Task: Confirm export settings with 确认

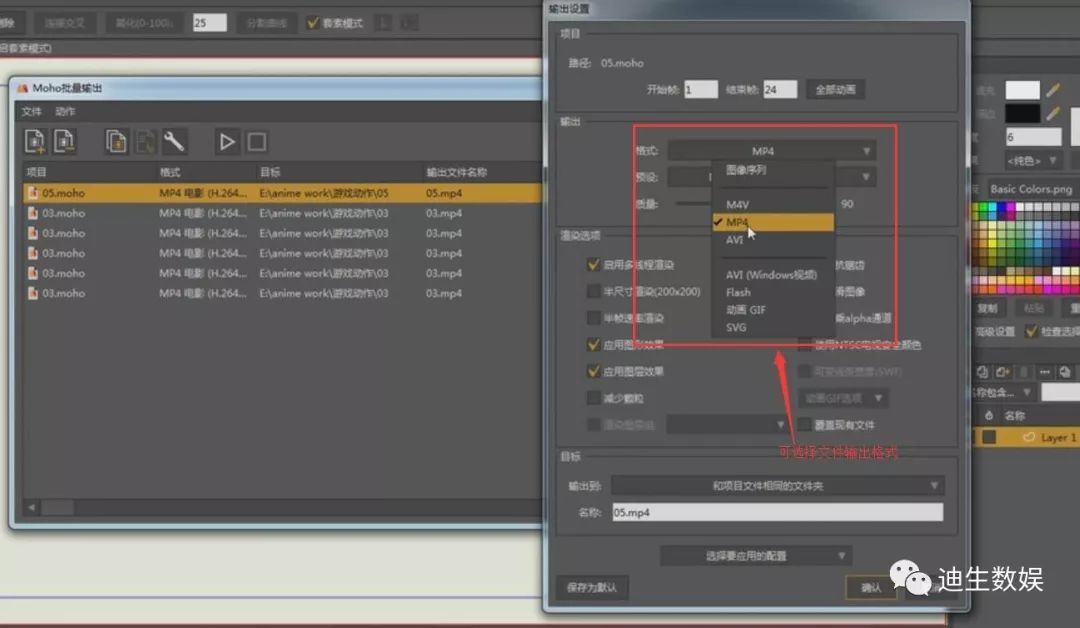Action: (871, 587)
